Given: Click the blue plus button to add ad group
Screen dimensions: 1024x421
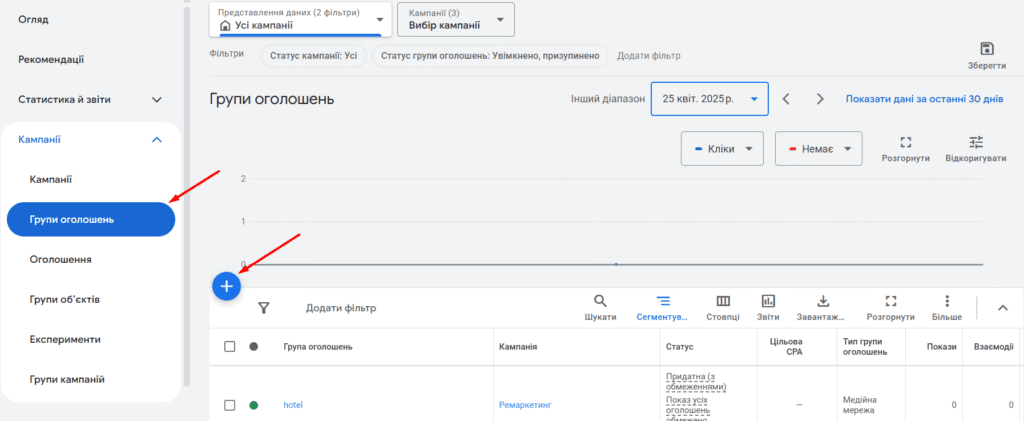Looking at the screenshot, I should point(227,286).
